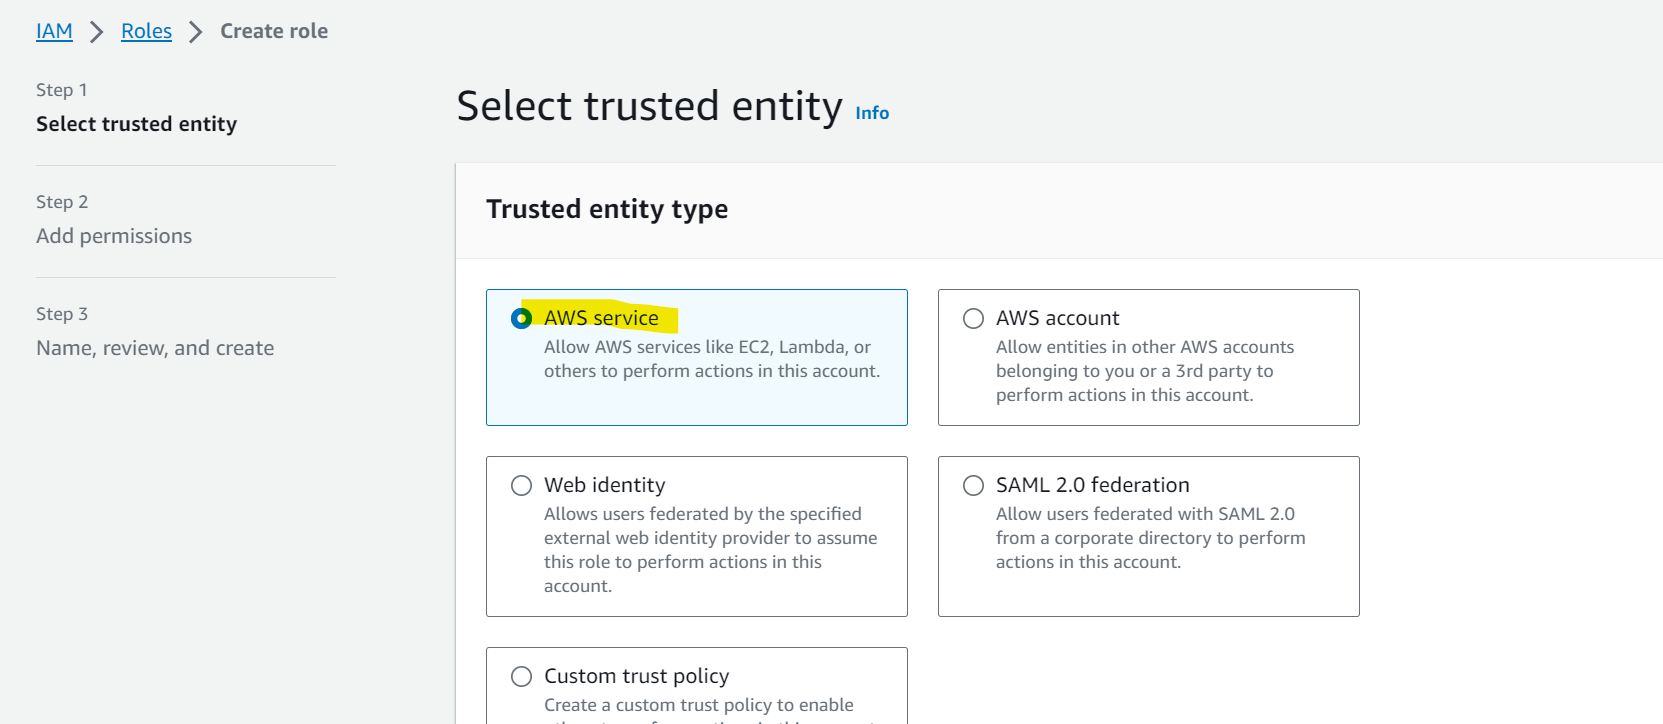Open the Info link beside the heading
This screenshot has width=1663, height=724.
coord(872,113)
